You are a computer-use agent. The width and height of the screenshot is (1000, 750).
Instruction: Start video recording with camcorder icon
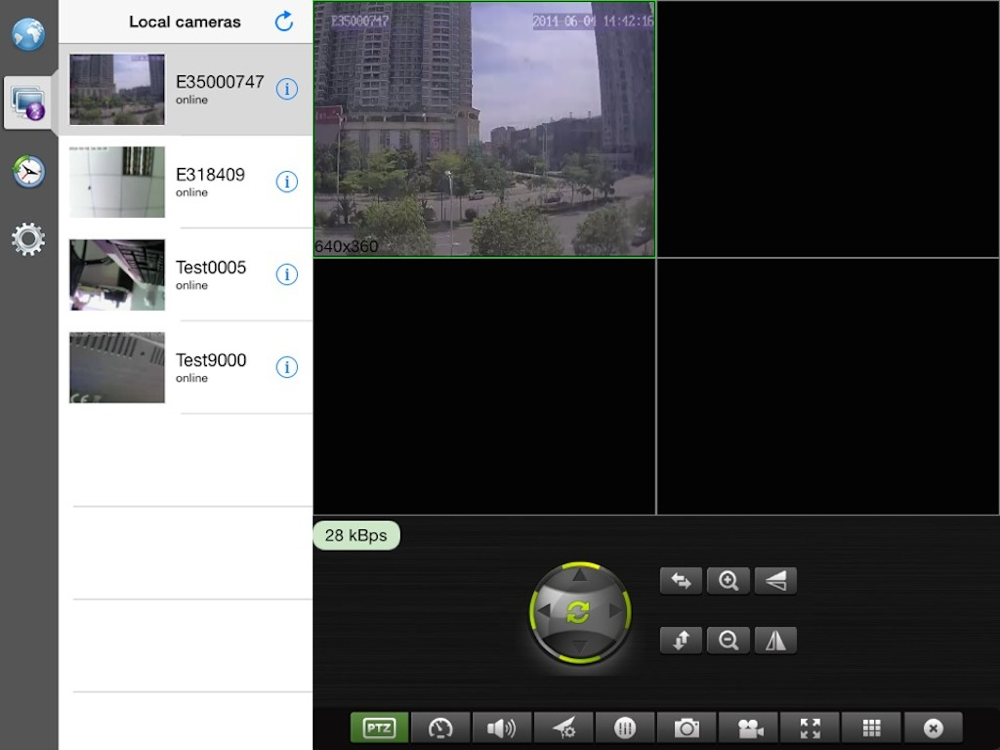tap(749, 728)
